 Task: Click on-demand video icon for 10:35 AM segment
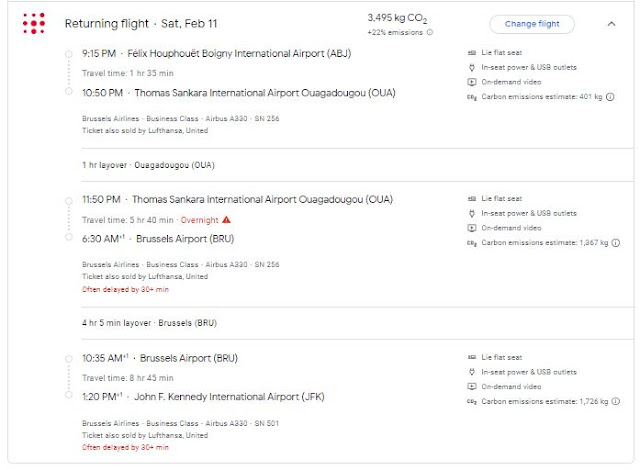click(x=471, y=385)
